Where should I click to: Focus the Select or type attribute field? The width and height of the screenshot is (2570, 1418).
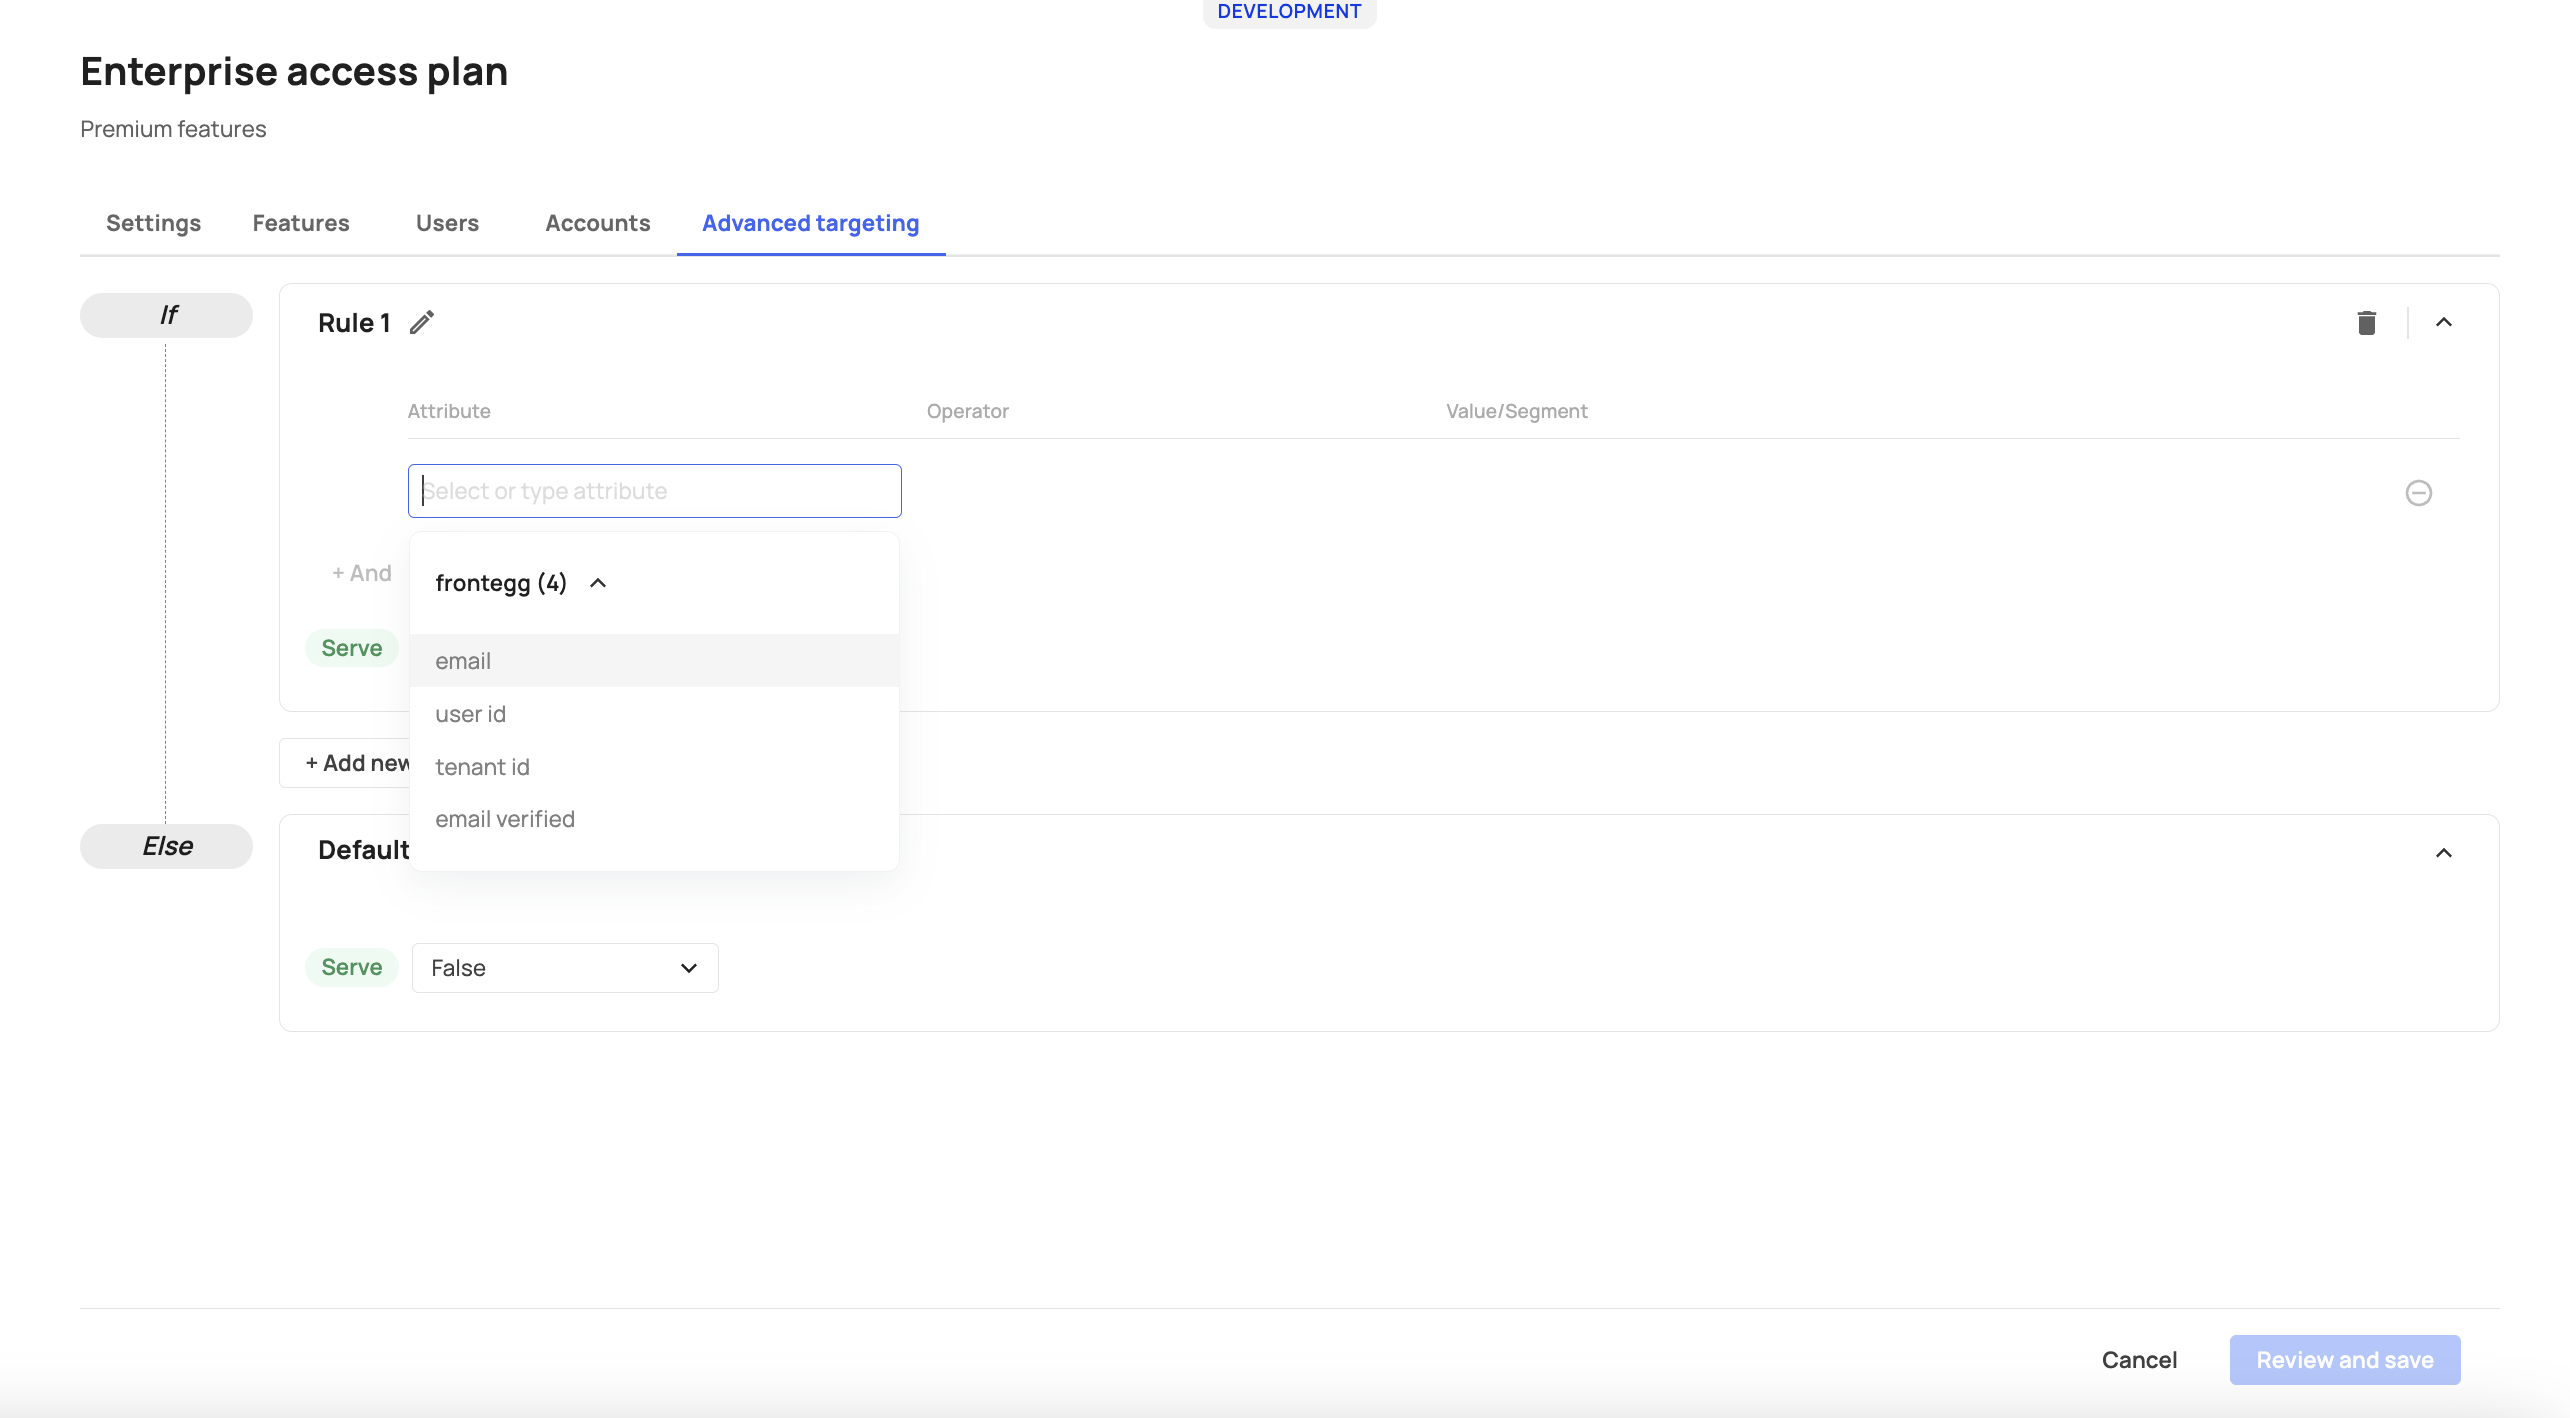point(654,491)
